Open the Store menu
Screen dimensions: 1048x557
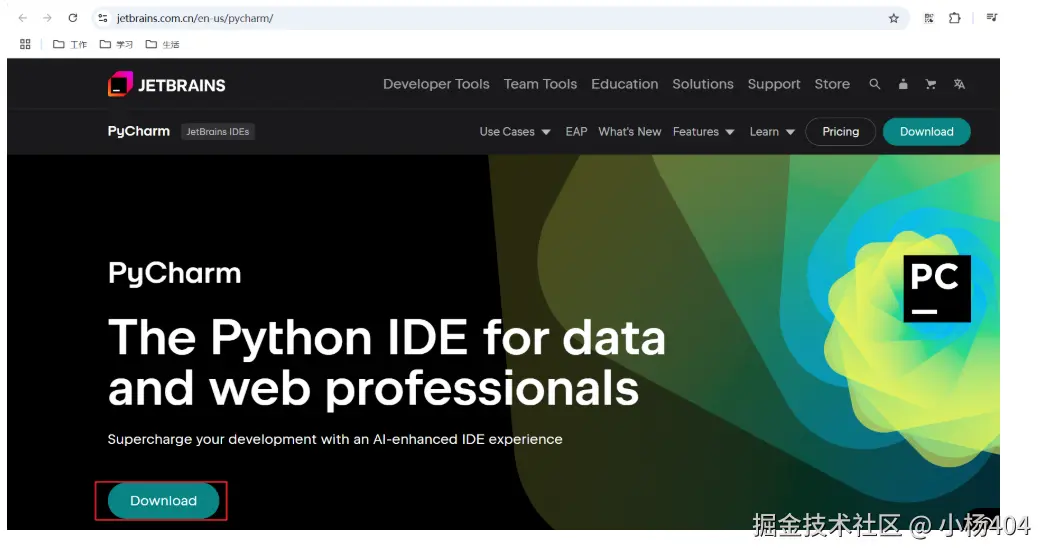[x=832, y=84]
